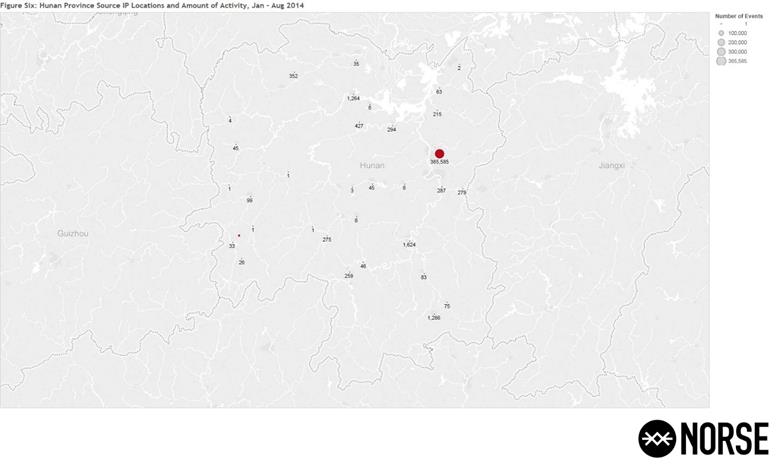The image size is (780, 466).
Task: Select the 100,000 circle in the legend
Action: (x=721, y=33)
